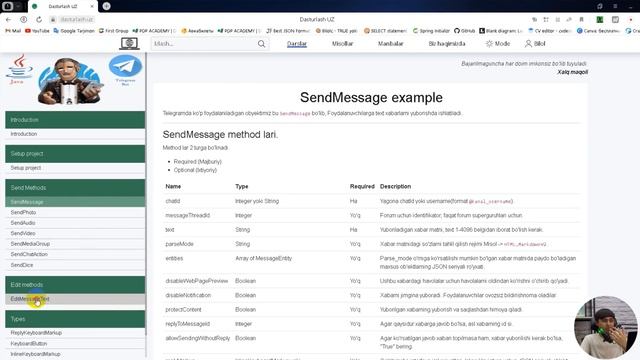This screenshot has width=640, height=360.
Task: Open the CV editor bookmark
Action: coord(549,31)
